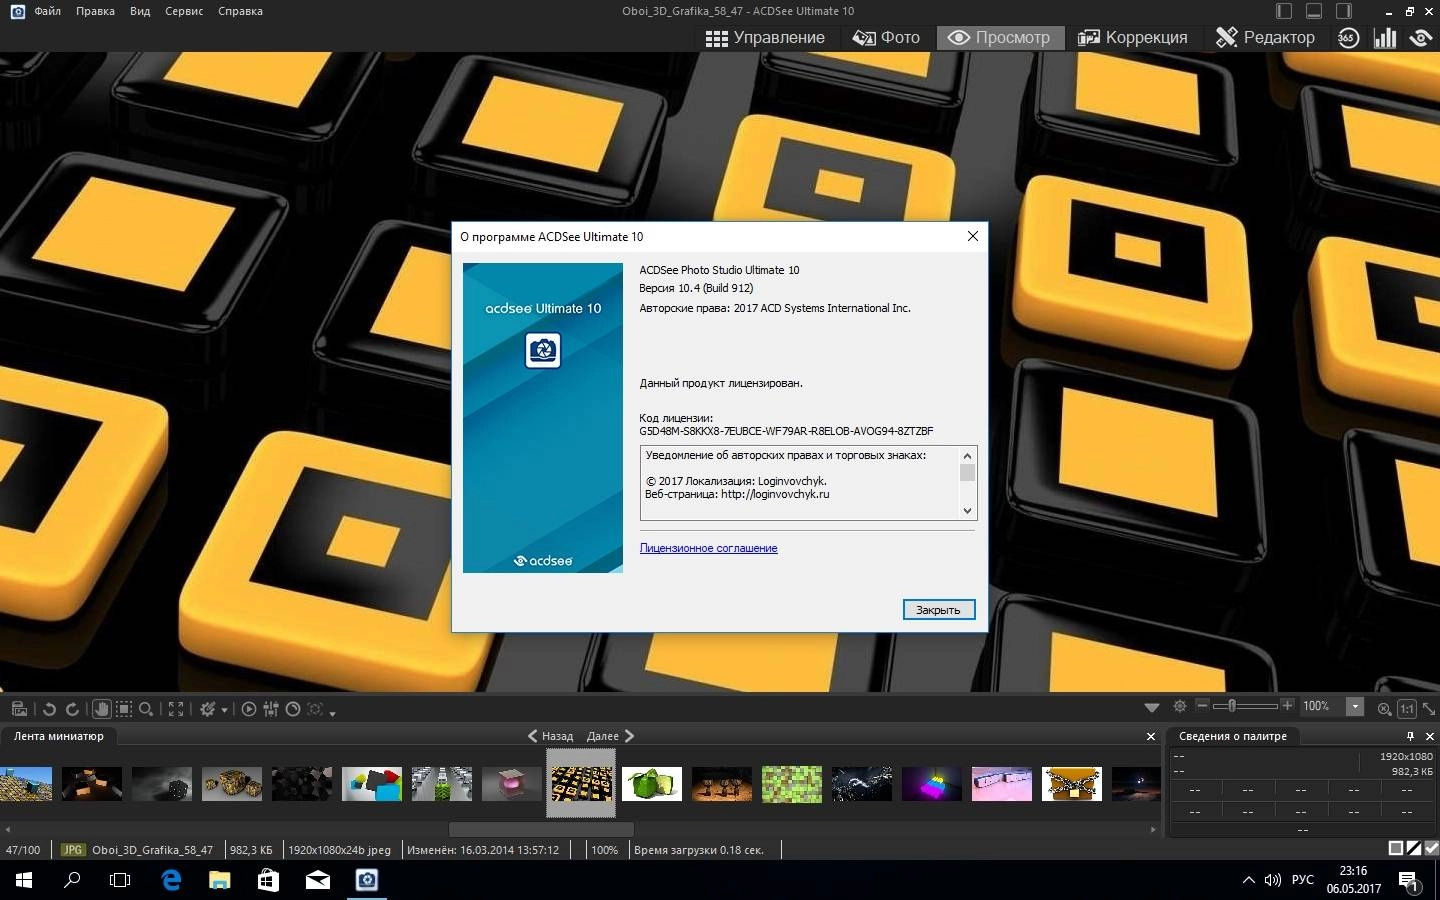The height and width of the screenshot is (900, 1440).
Task: Toggle the right panel layout button
Action: pyautogui.click(x=1344, y=11)
